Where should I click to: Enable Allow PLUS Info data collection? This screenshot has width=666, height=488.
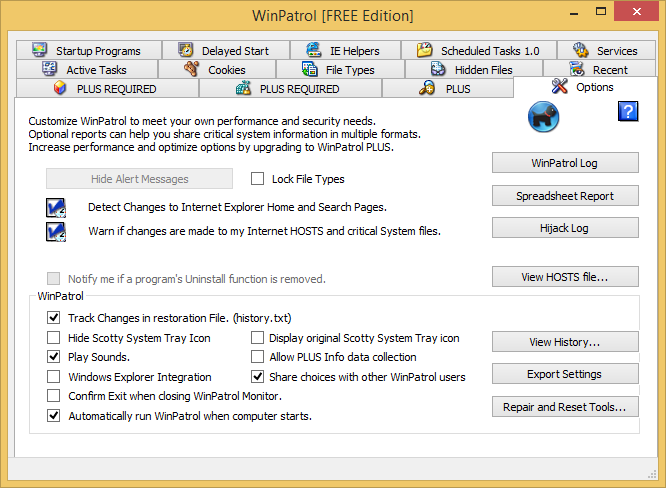coord(257,357)
